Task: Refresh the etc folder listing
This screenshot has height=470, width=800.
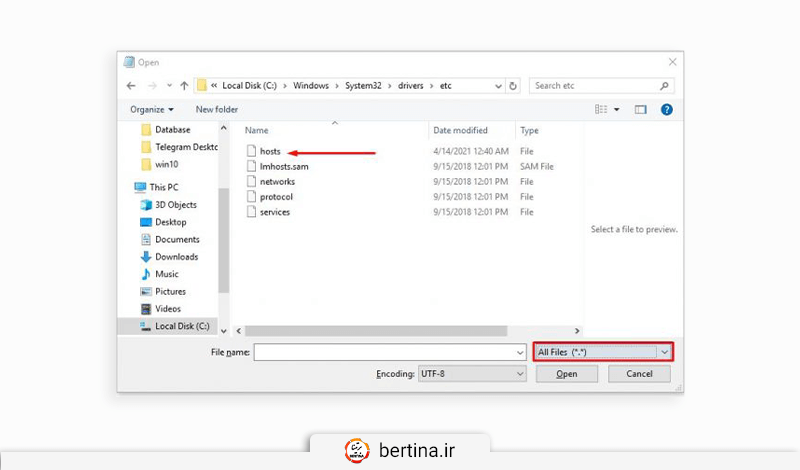Action: pyautogui.click(x=513, y=86)
